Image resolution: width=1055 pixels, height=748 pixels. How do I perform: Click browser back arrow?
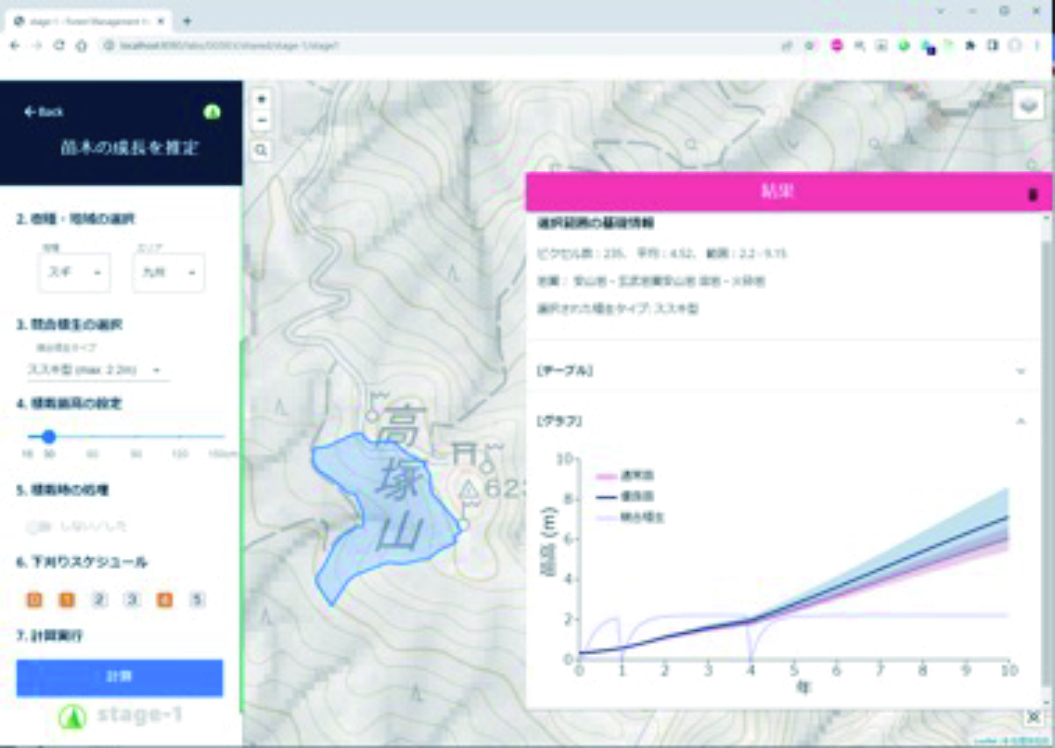coord(15,46)
